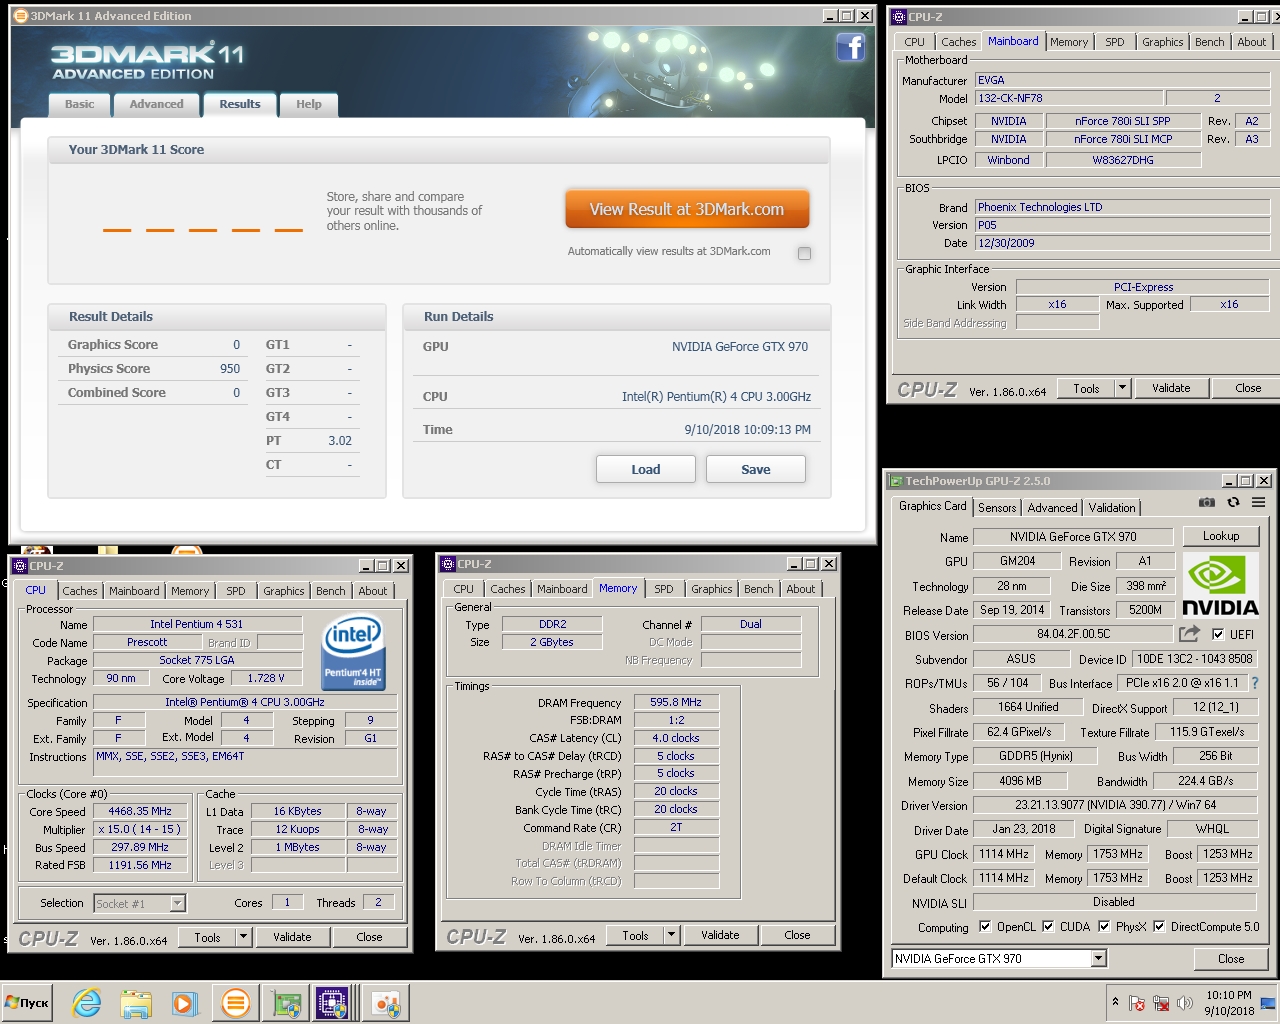
Task: Open the Advanced tab in GPU-Z
Action: tap(1053, 508)
